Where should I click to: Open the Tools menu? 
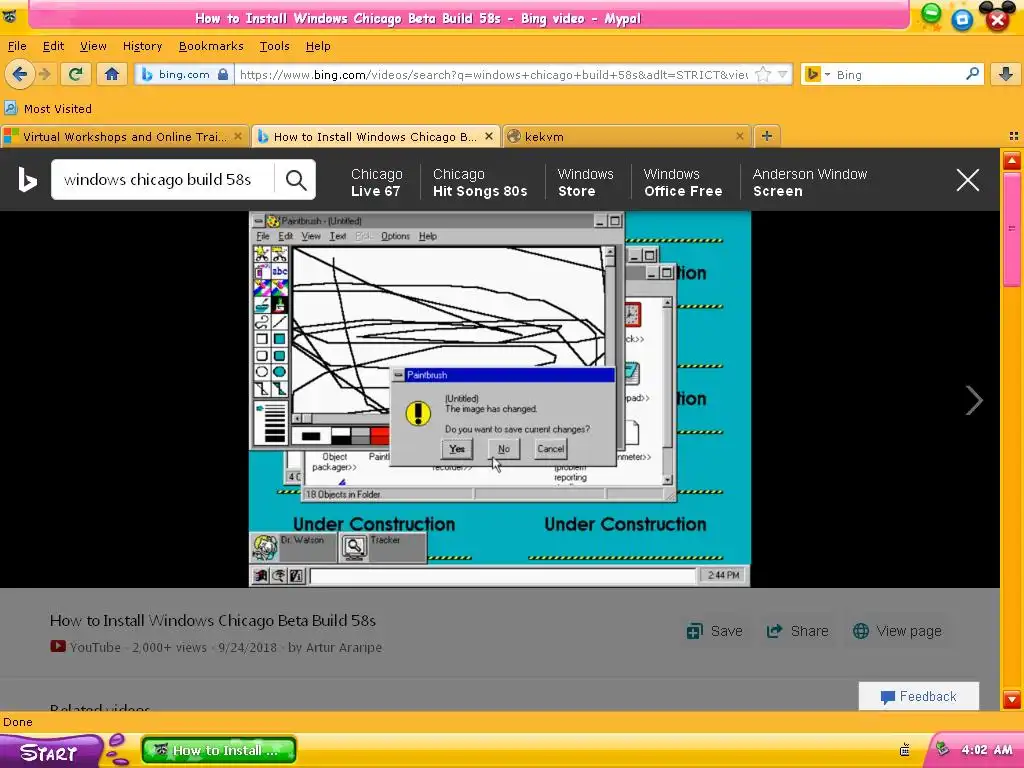point(274,46)
